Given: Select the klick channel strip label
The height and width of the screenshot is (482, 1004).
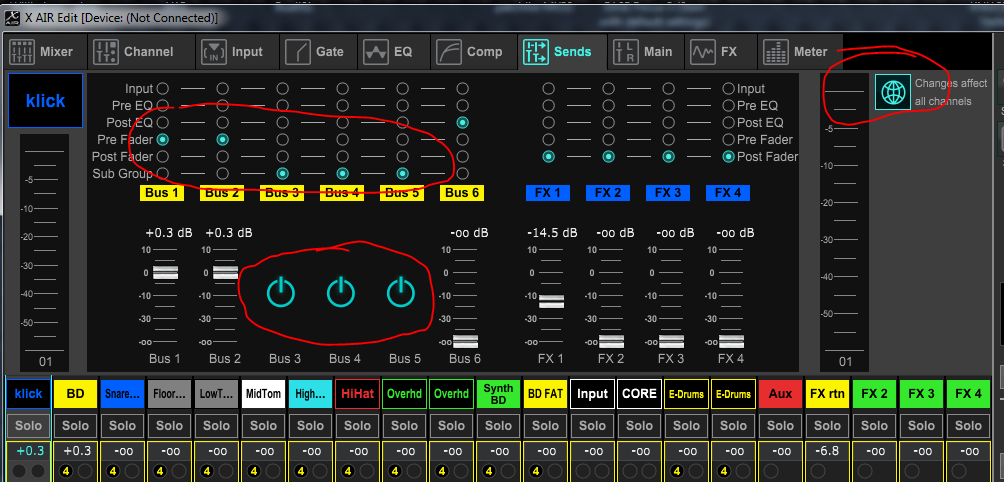Looking at the screenshot, I should coord(28,394).
